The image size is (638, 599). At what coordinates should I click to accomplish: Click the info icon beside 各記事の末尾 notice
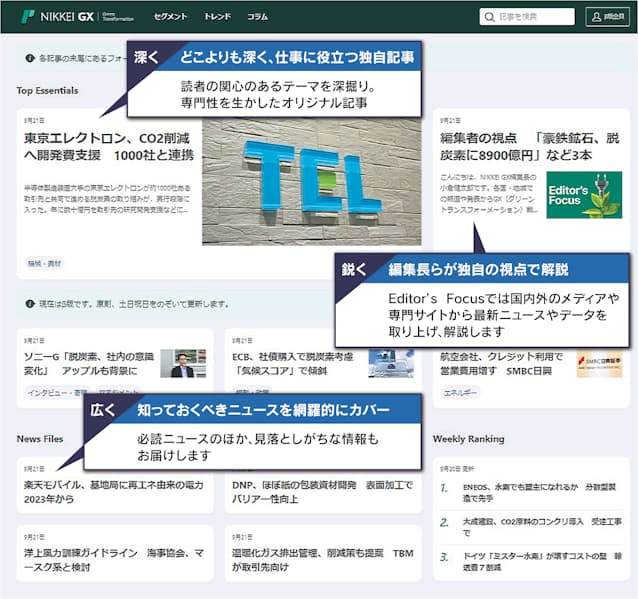point(29,58)
